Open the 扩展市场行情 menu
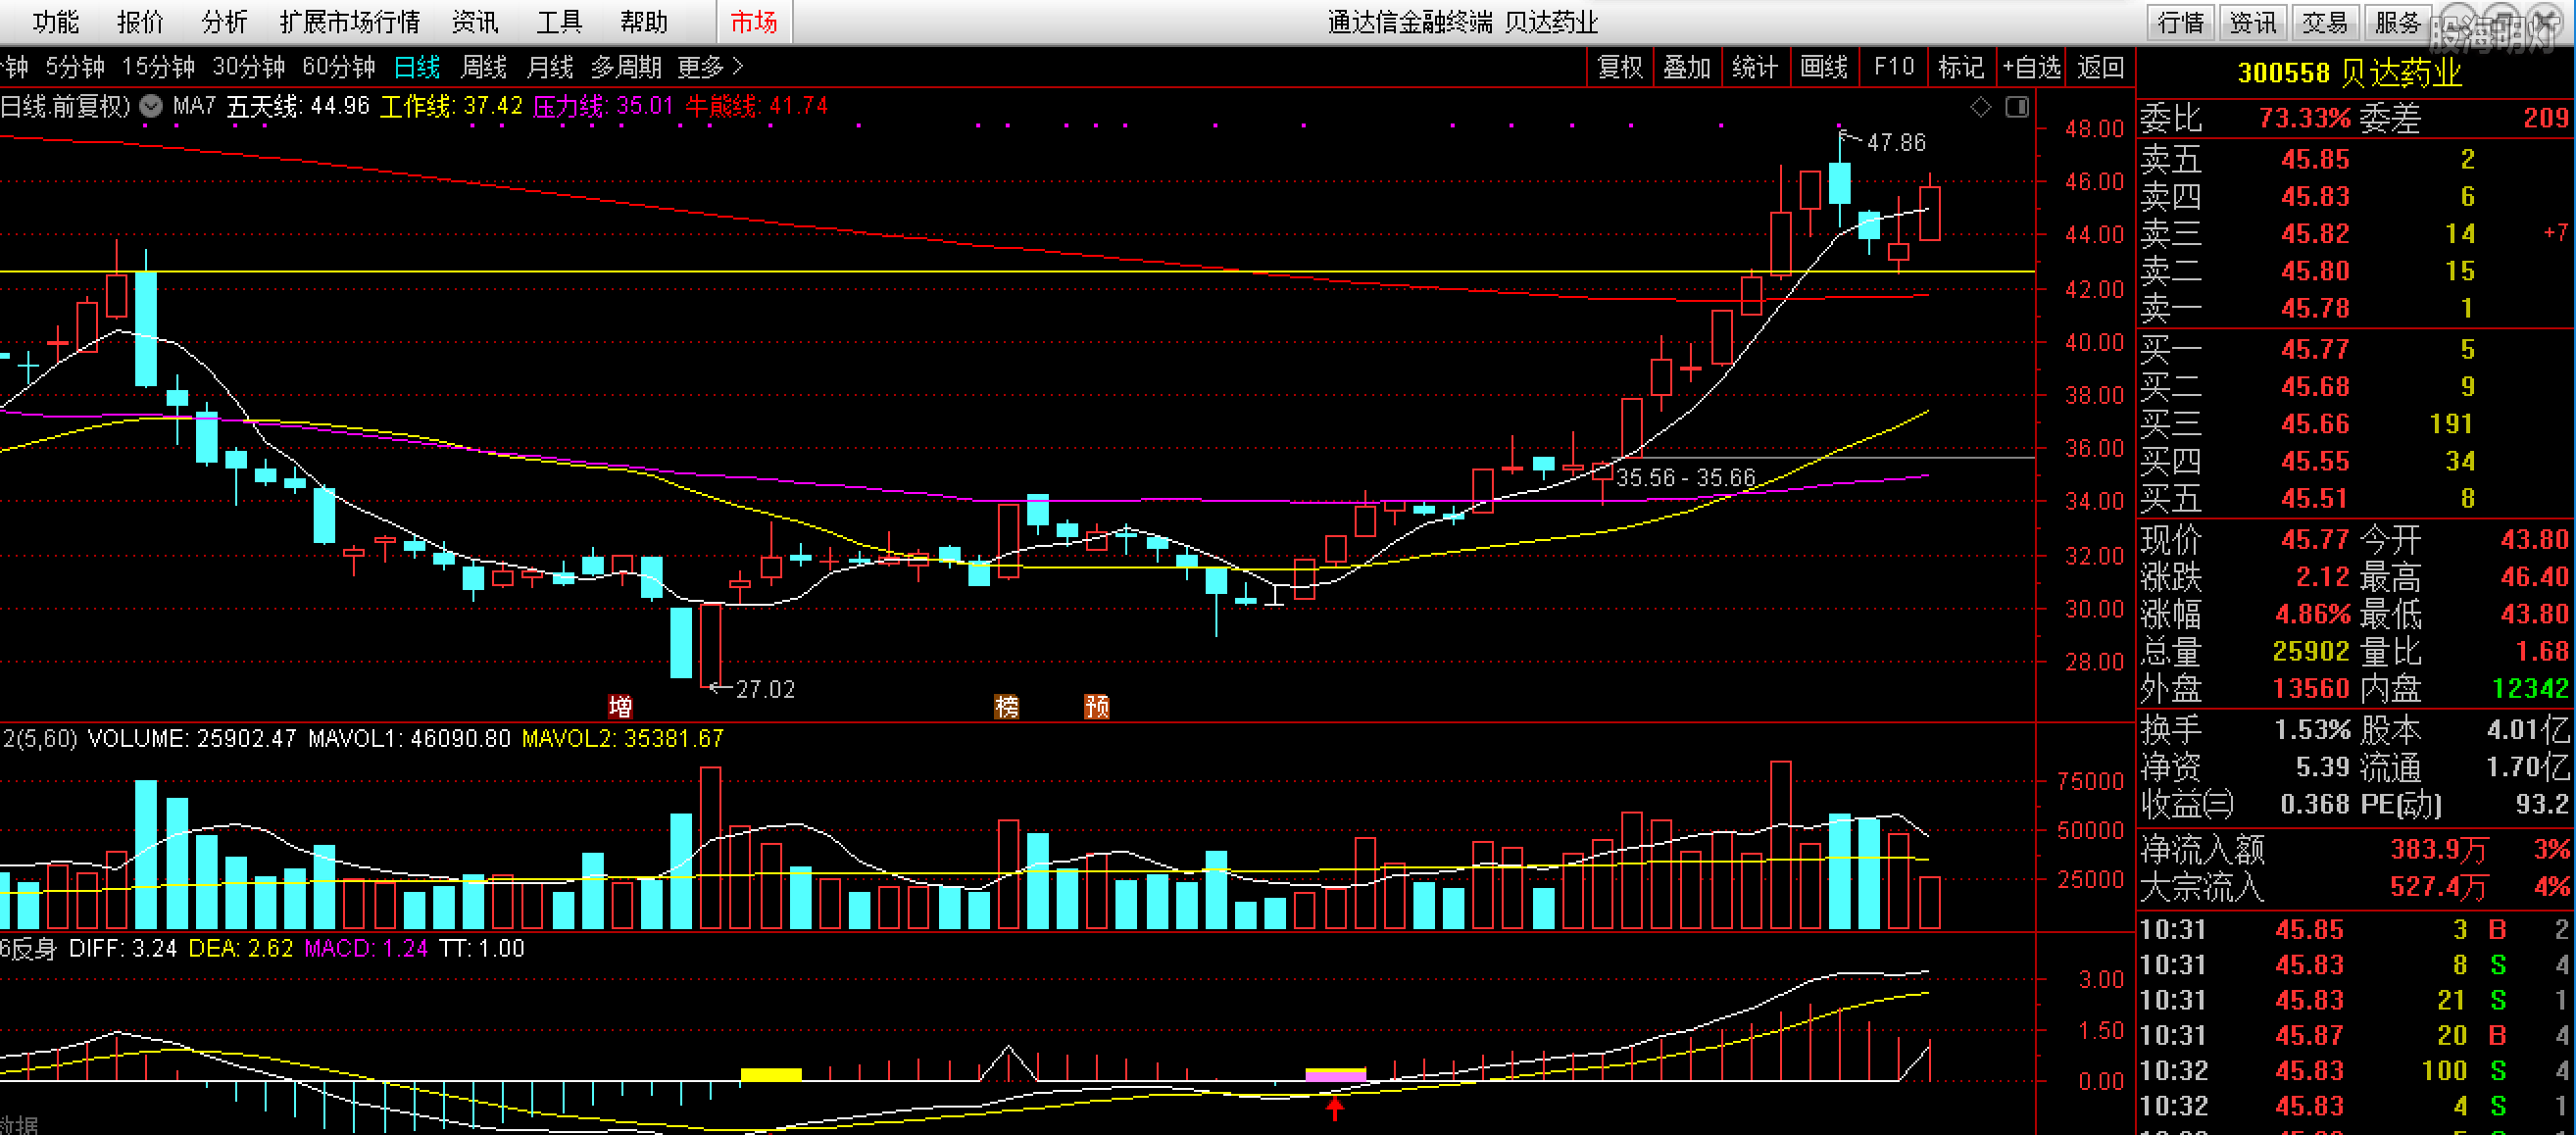This screenshot has height=1135, width=2576. click(350, 22)
